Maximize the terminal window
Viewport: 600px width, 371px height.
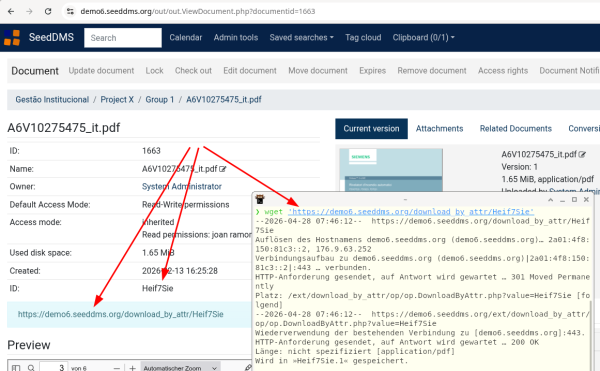tap(574, 200)
